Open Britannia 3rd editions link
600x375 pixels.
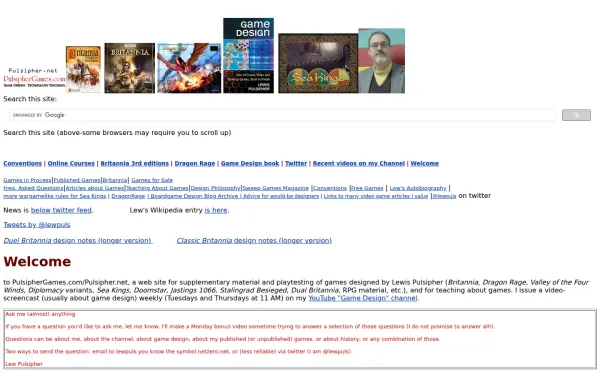coord(135,163)
